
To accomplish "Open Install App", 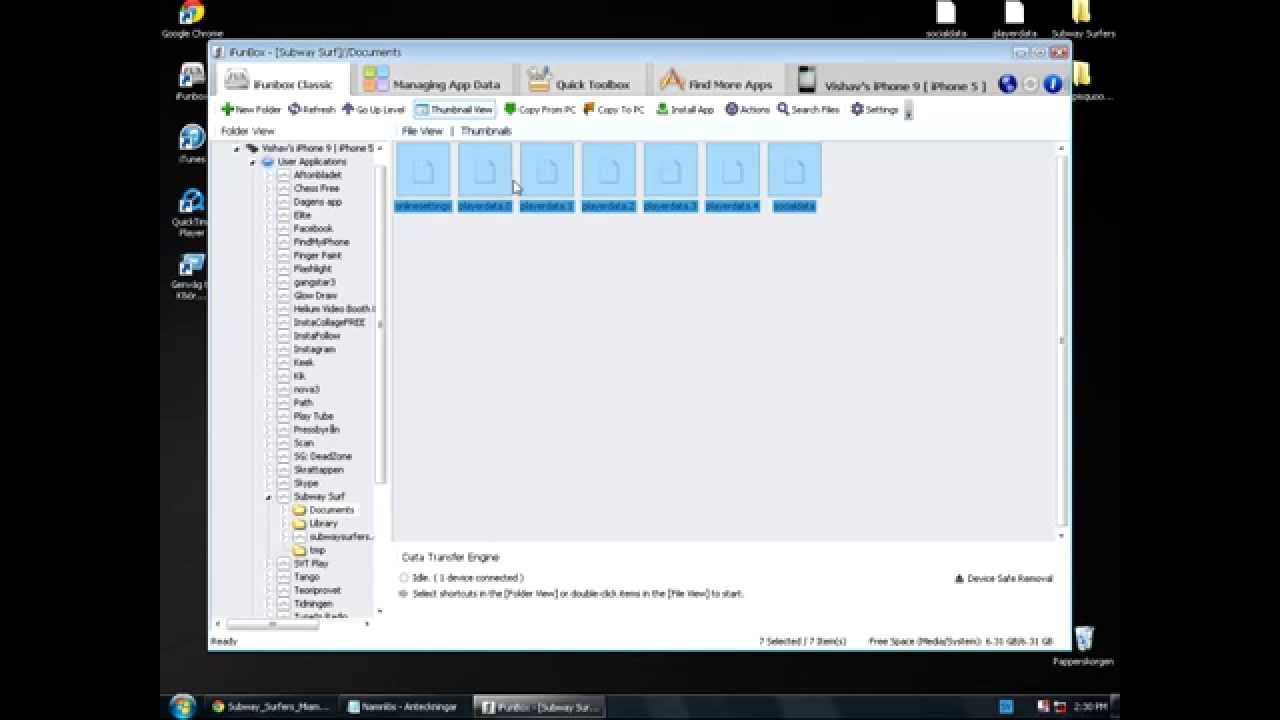I will coord(685,110).
